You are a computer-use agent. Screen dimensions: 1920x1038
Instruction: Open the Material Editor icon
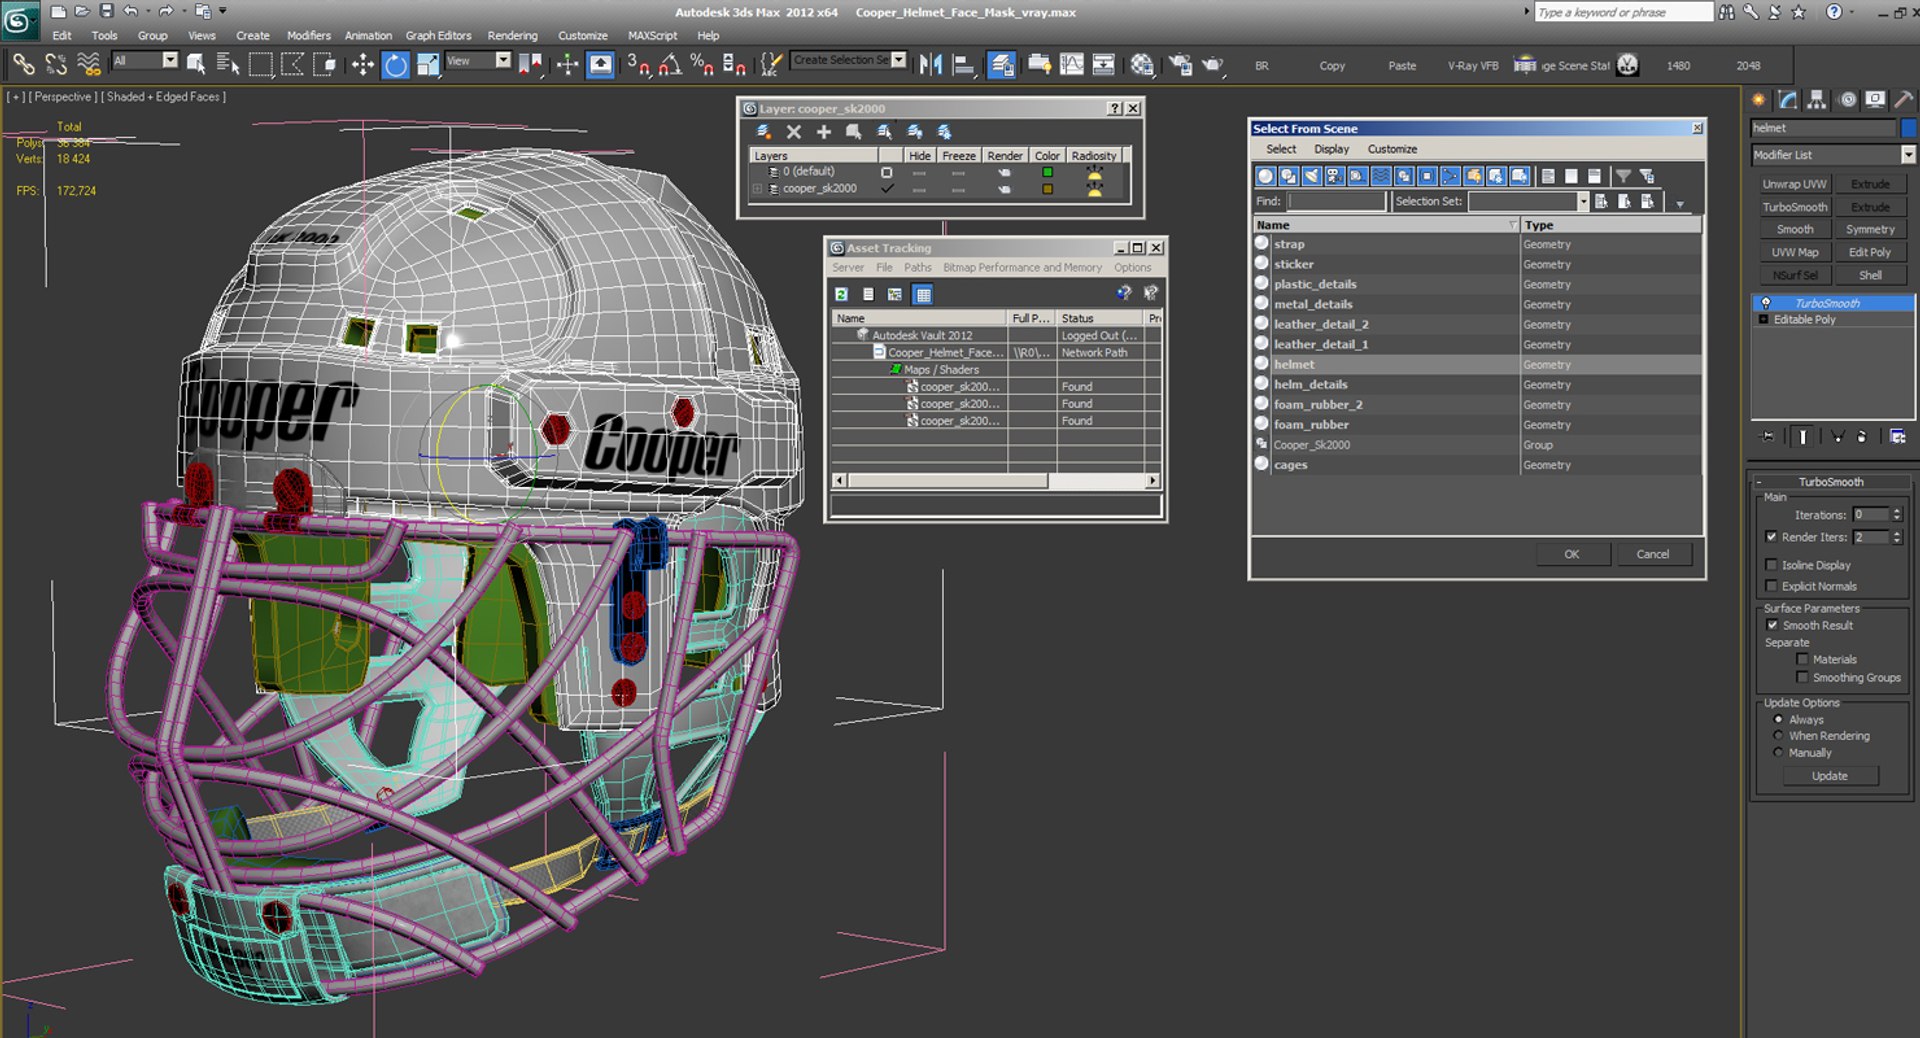(1142, 65)
